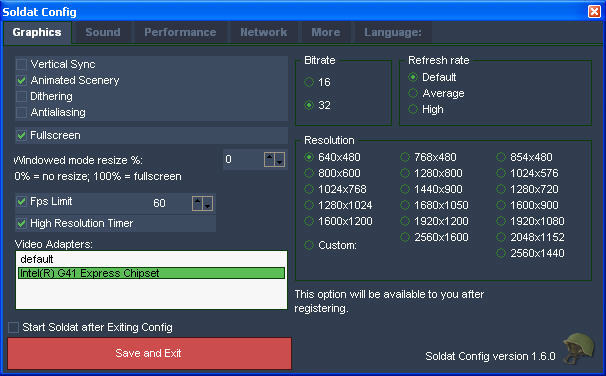The image size is (606, 376).
Task: Go to the Network tab
Action: click(x=264, y=32)
